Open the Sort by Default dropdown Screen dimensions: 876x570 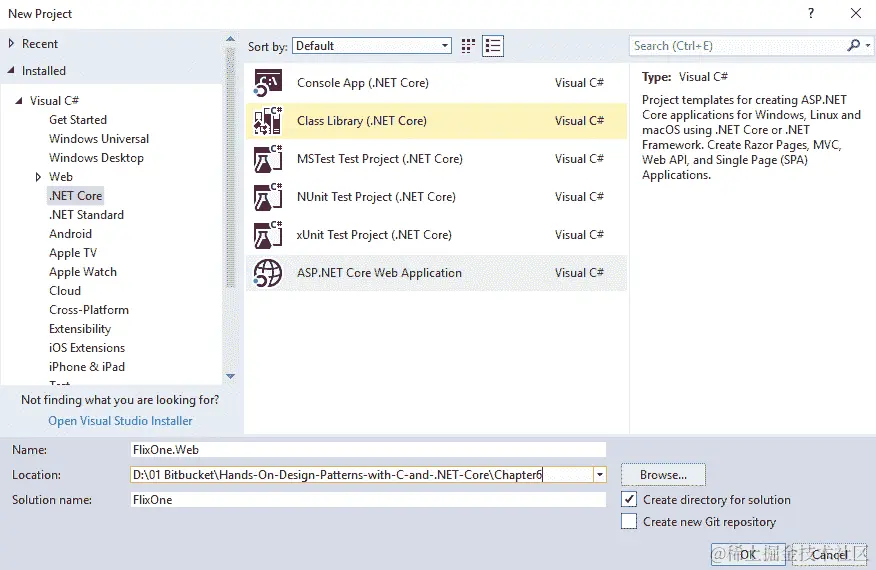pos(372,46)
